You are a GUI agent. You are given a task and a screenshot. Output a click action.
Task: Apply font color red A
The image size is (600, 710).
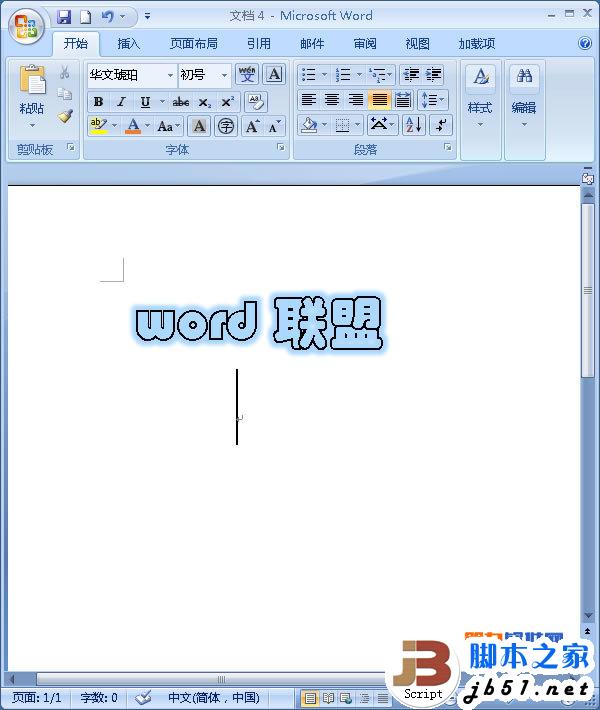[x=133, y=126]
